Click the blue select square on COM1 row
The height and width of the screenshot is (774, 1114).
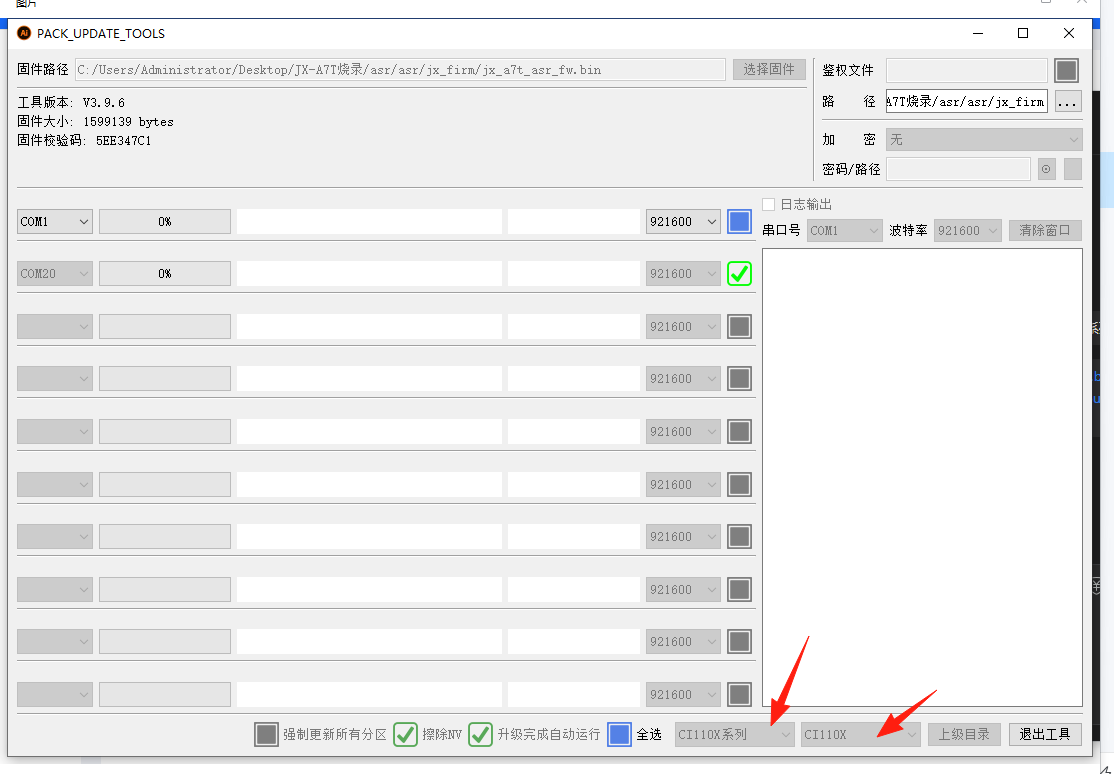739,221
